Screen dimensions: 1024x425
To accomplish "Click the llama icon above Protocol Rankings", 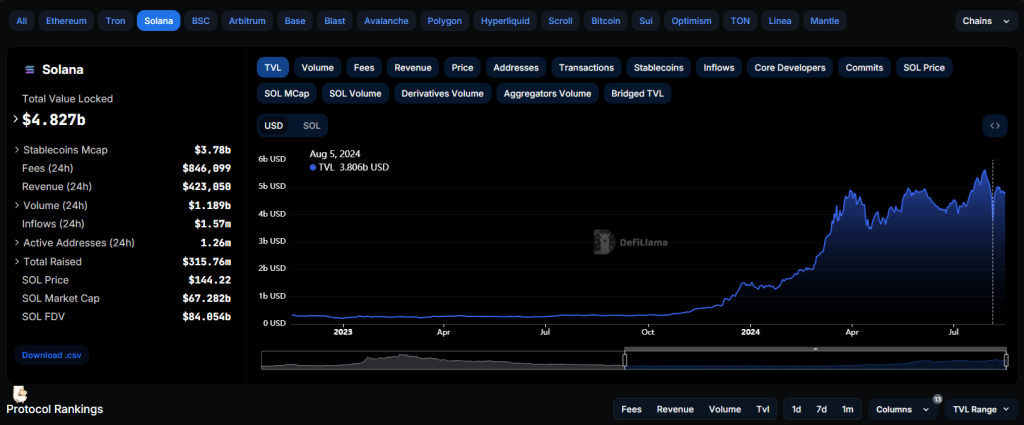I will click(x=20, y=395).
